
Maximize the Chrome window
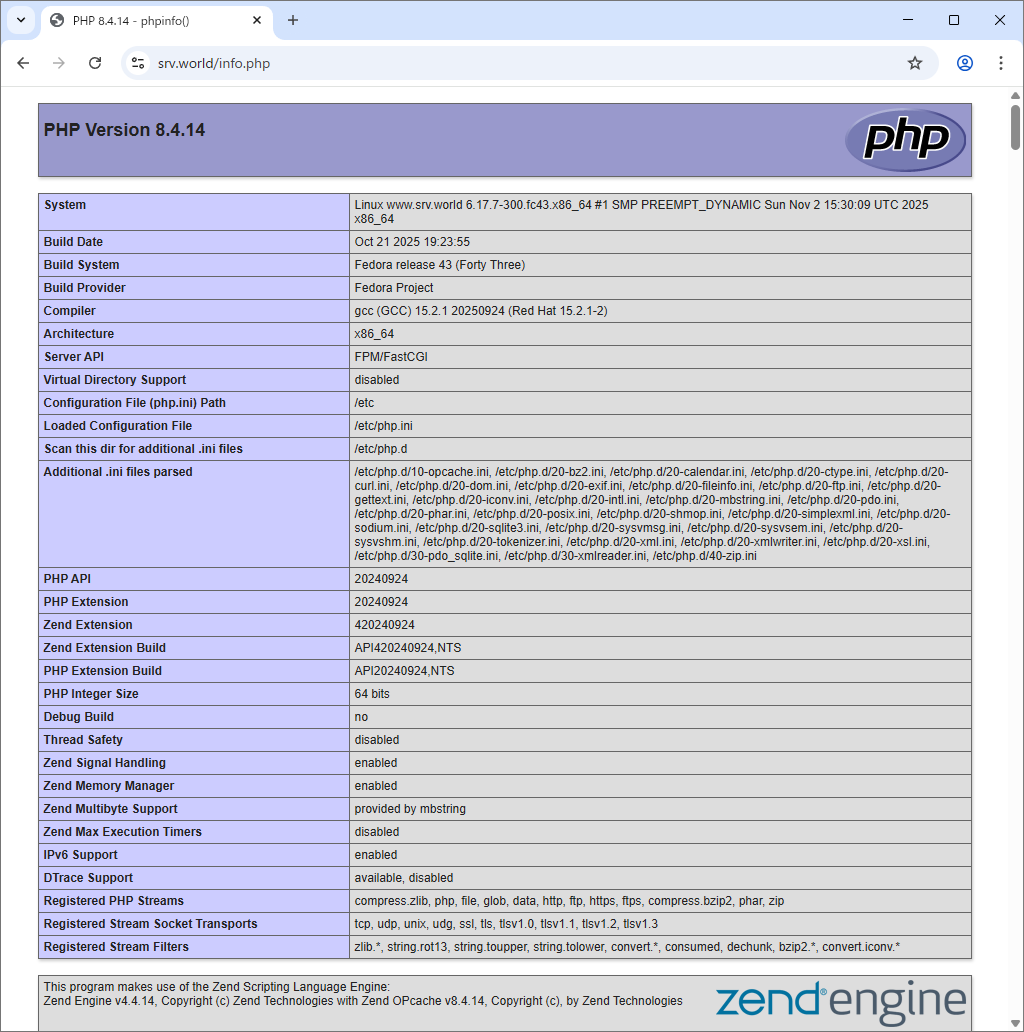tap(954, 20)
